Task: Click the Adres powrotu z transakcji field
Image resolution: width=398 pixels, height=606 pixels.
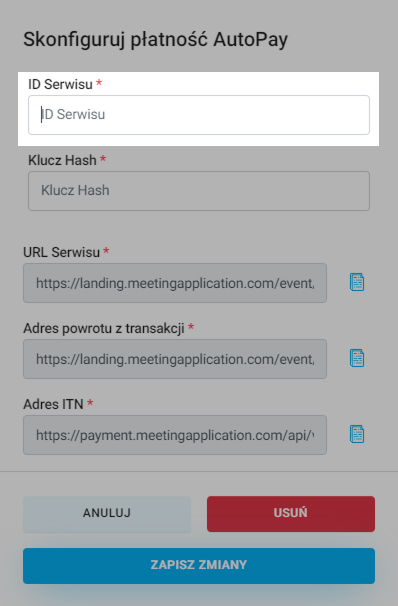Action: point(175,359)
